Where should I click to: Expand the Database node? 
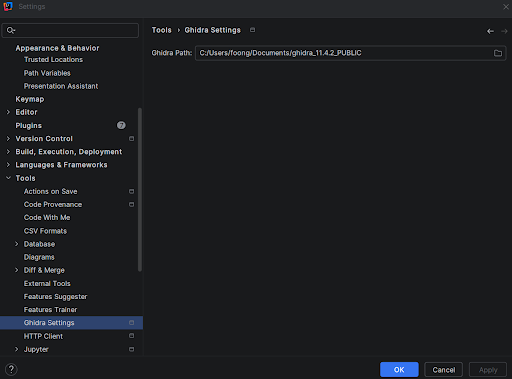[x=17, y=244]
